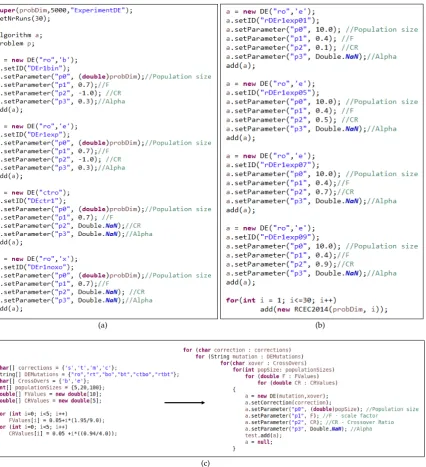This screenshot has height=467, width=426.
Task: Click the for(int i = 1; i<=30; i++) line
Action: point(281,300)
